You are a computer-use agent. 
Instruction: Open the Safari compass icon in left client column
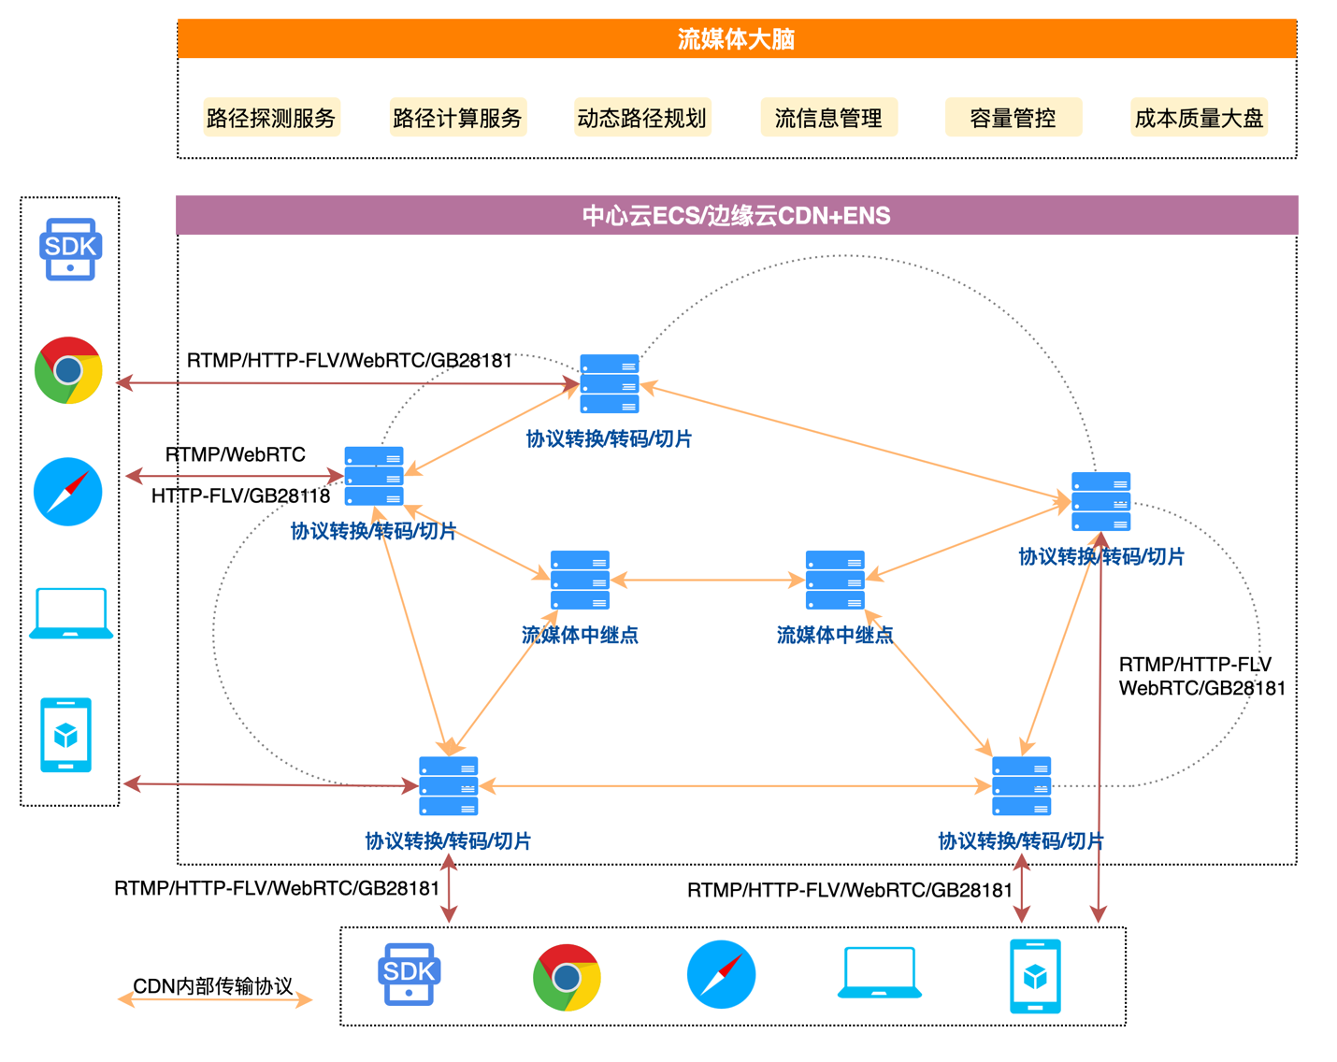coord(68,492)
